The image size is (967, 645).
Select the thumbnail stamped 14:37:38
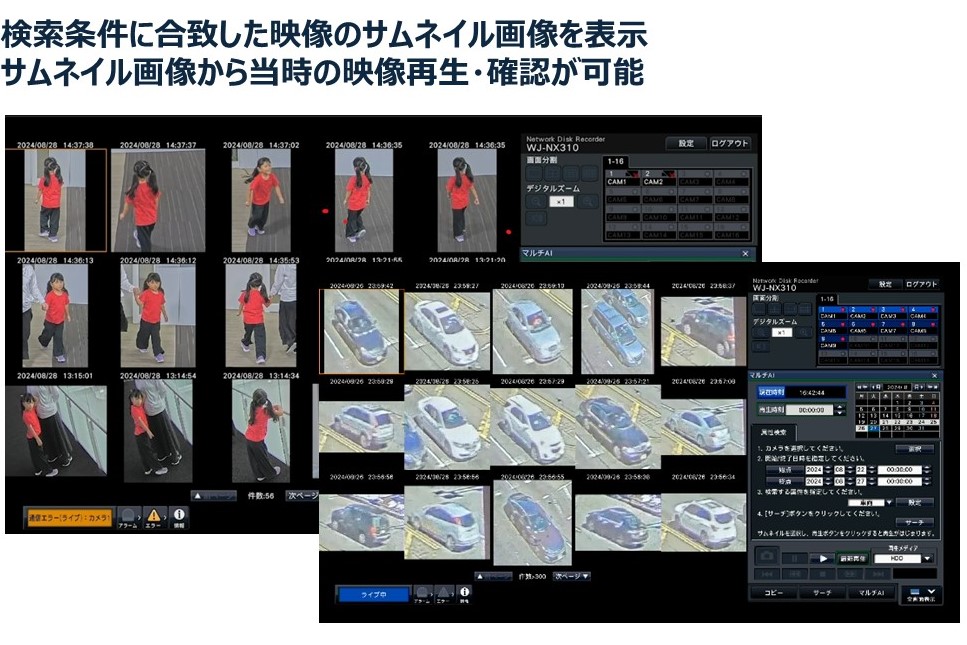click(56, 200)
